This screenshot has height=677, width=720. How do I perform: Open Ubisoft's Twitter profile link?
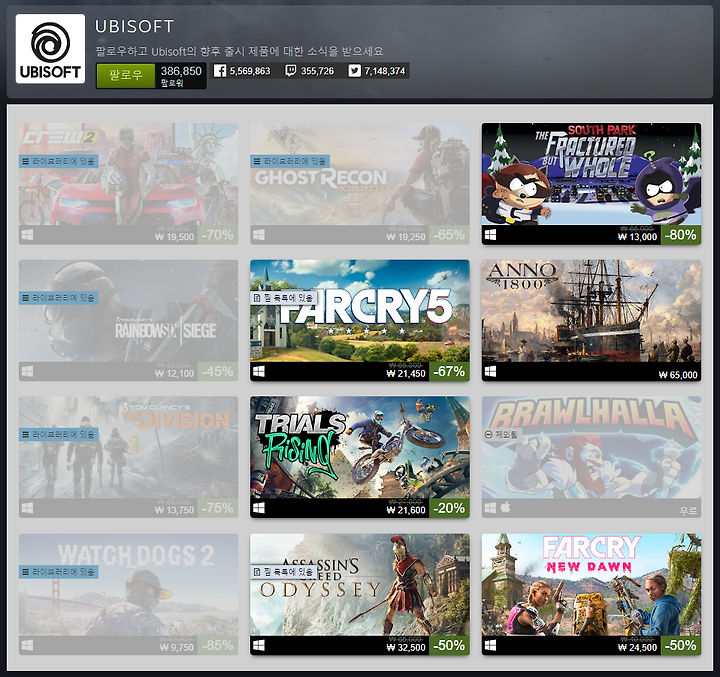377,71
